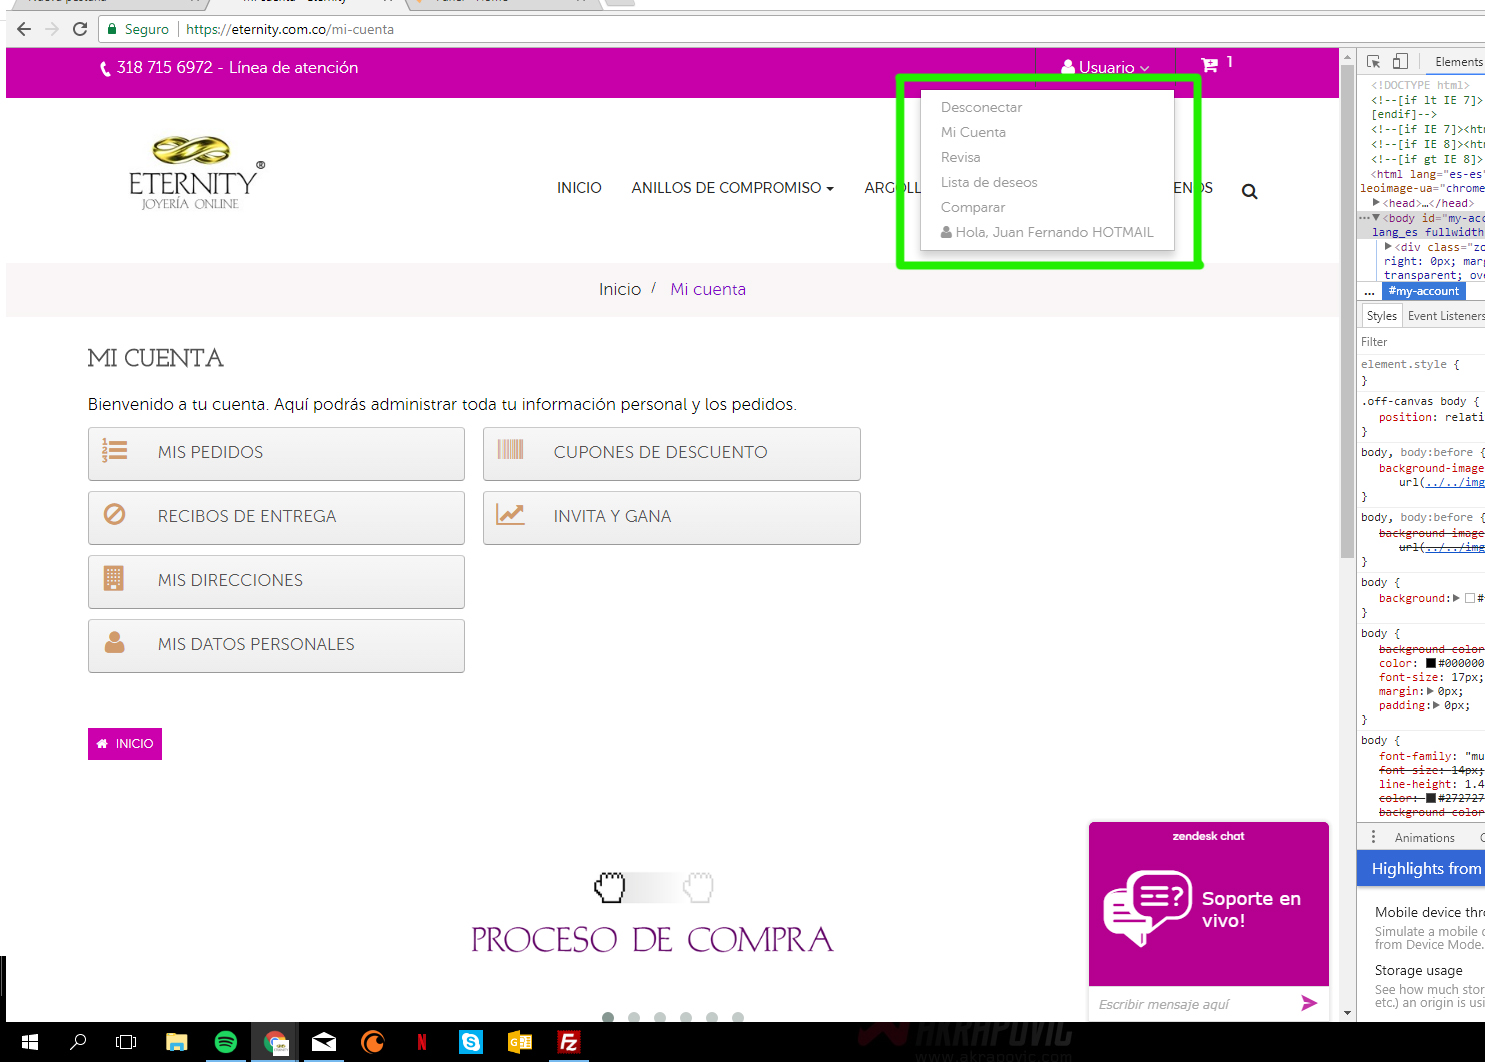The width and height of the screenshot is (1485, 1062).
Task: Open Skype from taskbar
Action: point(470,1042)
